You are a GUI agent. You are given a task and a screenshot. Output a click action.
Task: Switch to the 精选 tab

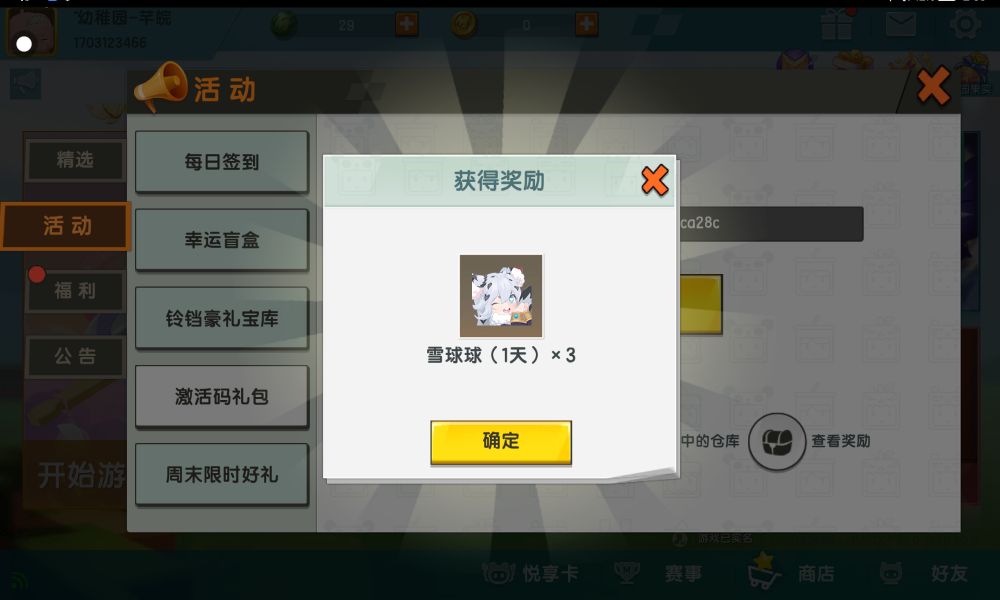[75, 159]
